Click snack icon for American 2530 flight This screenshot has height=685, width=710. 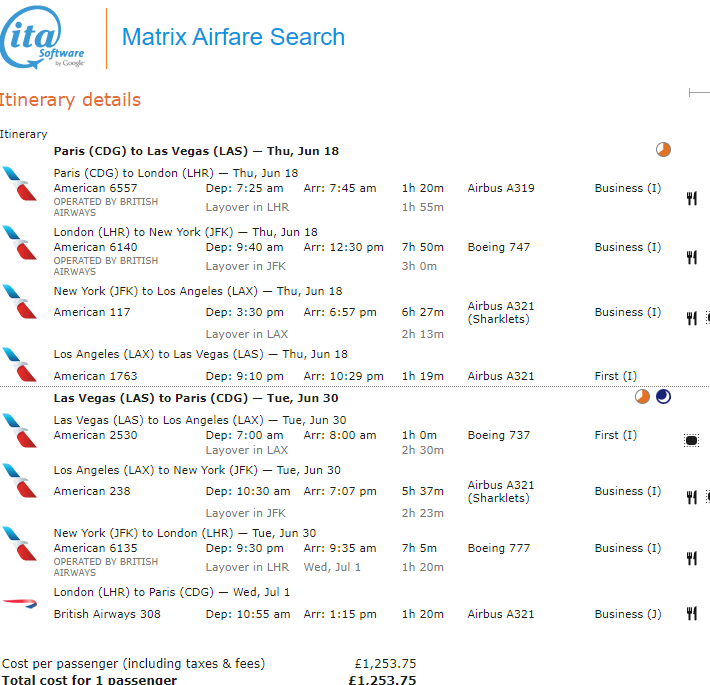tap(691, 440)
